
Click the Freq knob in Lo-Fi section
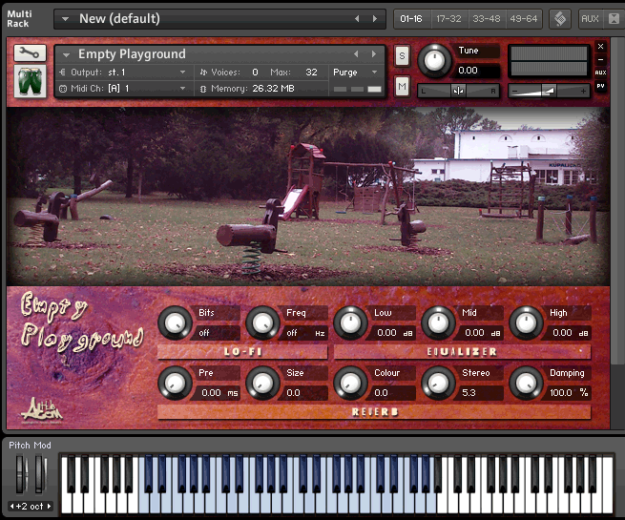pos(262,323)
